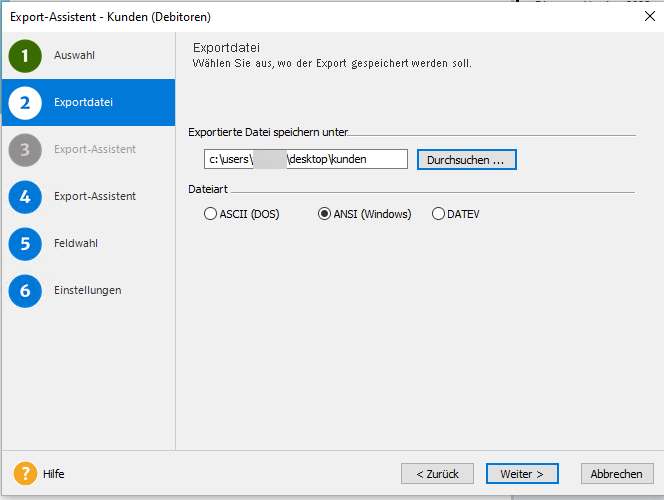Select the ASCII (DOS) file type option

pyautogui.click(x=210, y=214)
